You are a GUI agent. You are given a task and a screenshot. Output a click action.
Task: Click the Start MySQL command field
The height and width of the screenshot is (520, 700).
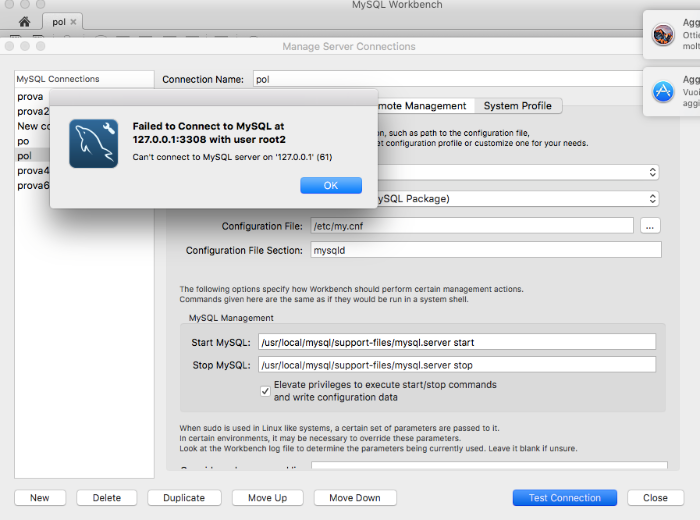[457, 342]
